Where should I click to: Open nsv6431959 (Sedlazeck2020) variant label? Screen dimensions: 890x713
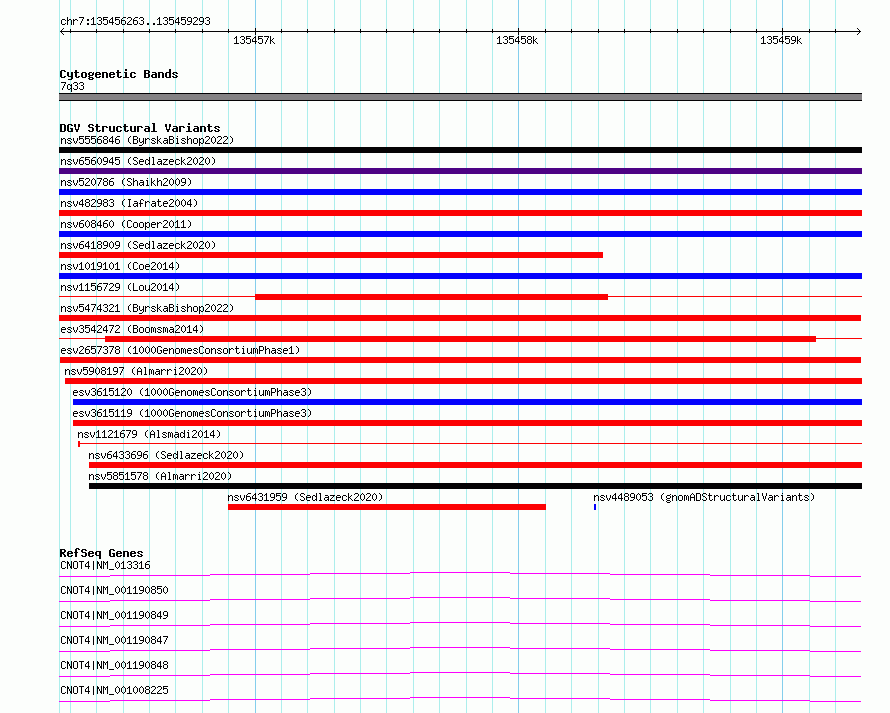coord(305,497)
